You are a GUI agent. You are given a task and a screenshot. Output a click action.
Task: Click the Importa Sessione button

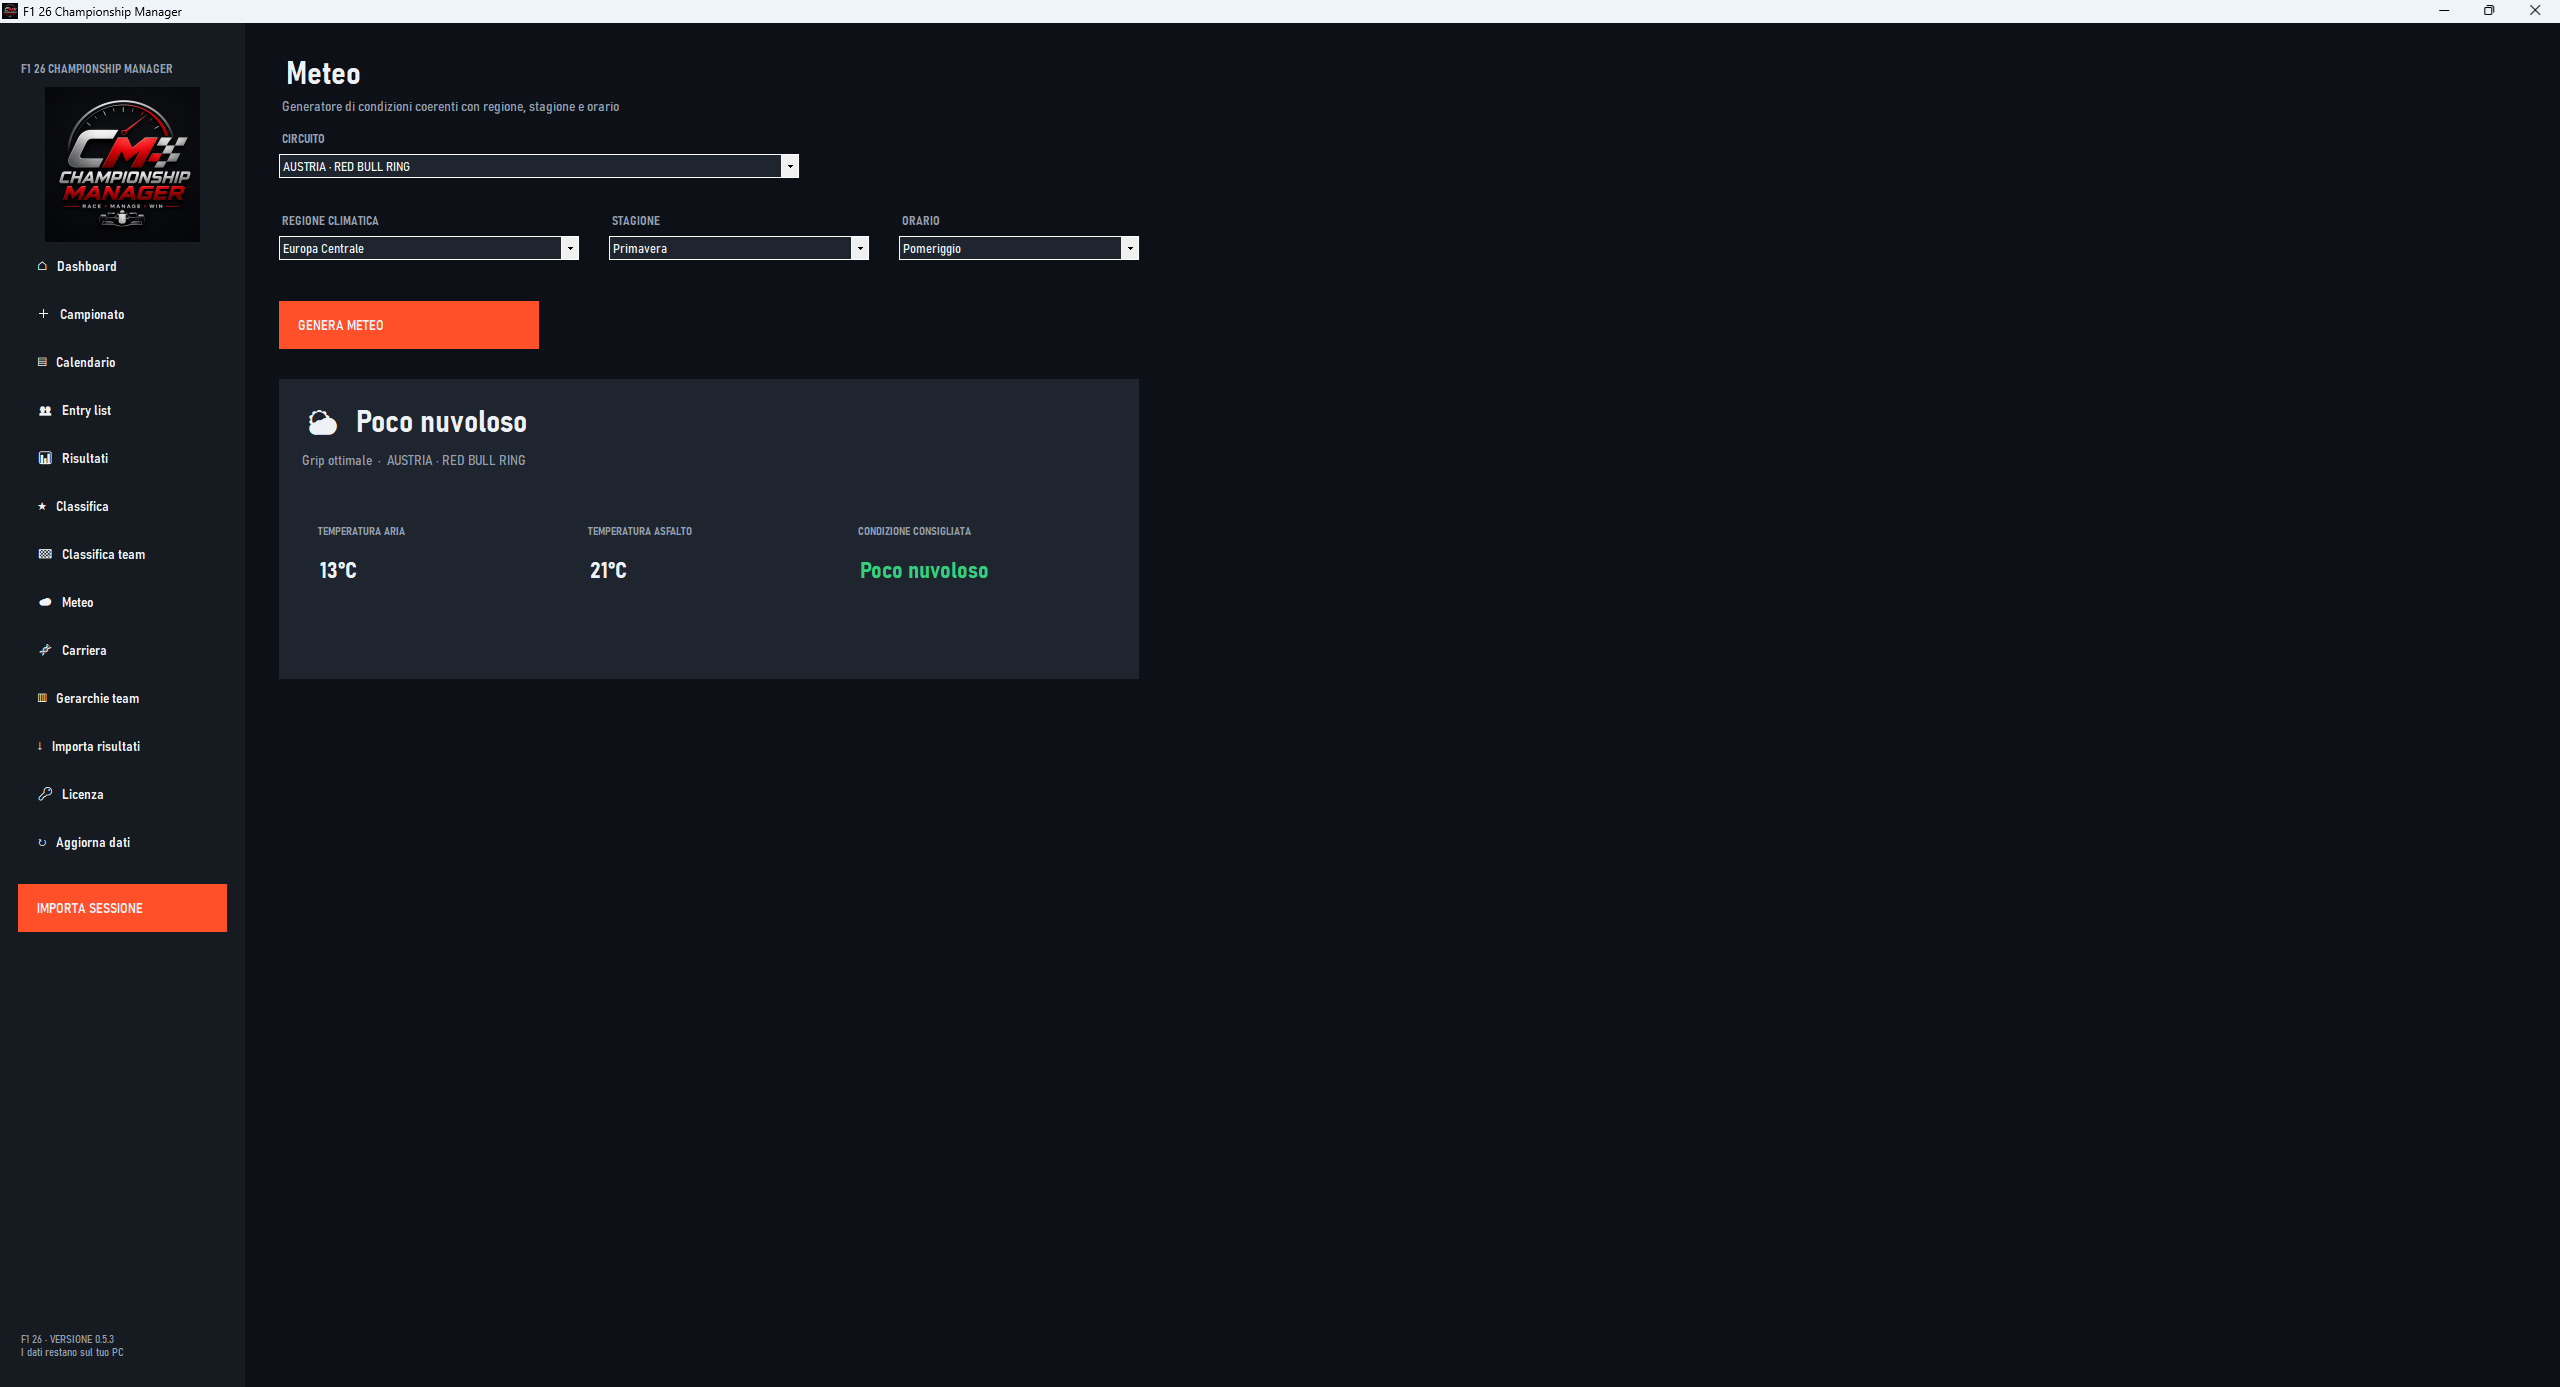pyautogui.click(x=122, y=908)
